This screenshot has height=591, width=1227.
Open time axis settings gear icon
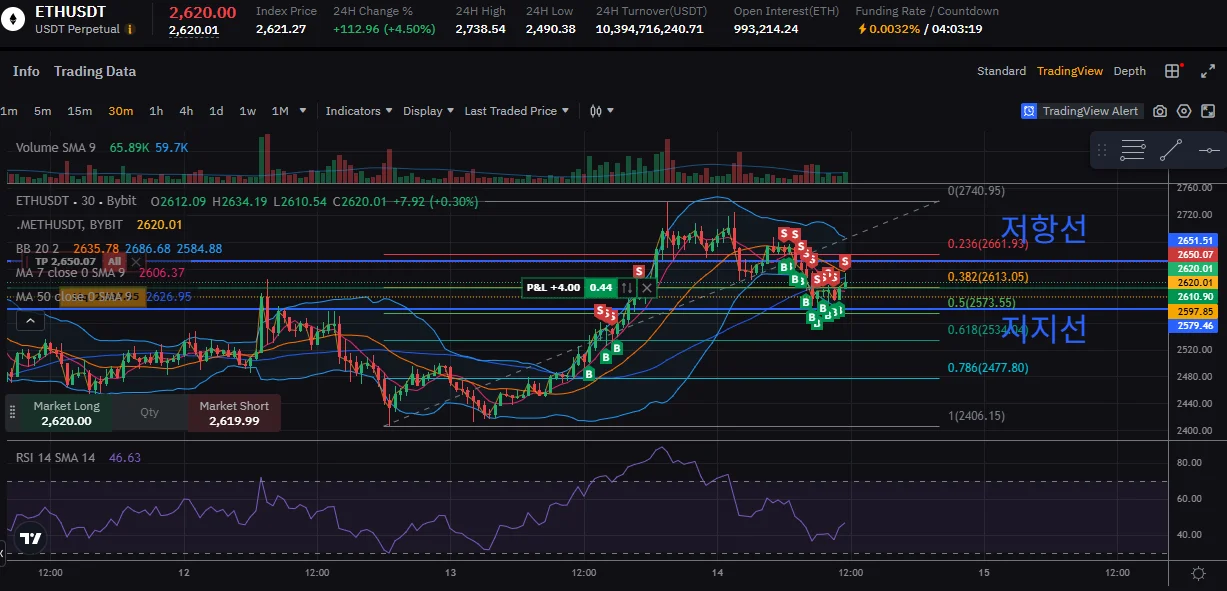pyautogui.click(x=1198, y=573)
